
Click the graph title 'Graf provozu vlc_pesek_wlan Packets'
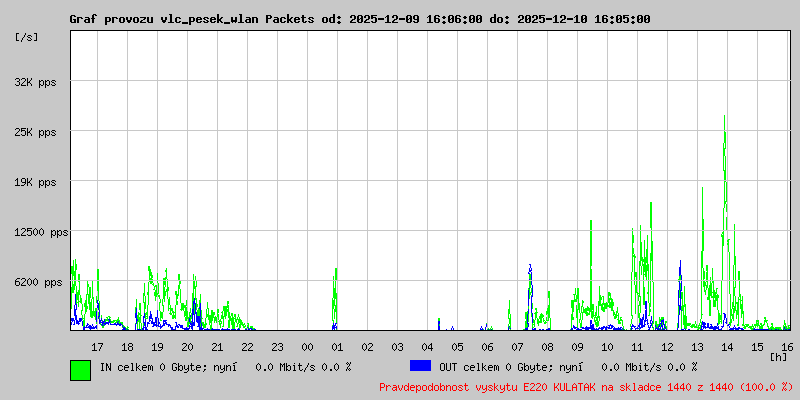192,19
